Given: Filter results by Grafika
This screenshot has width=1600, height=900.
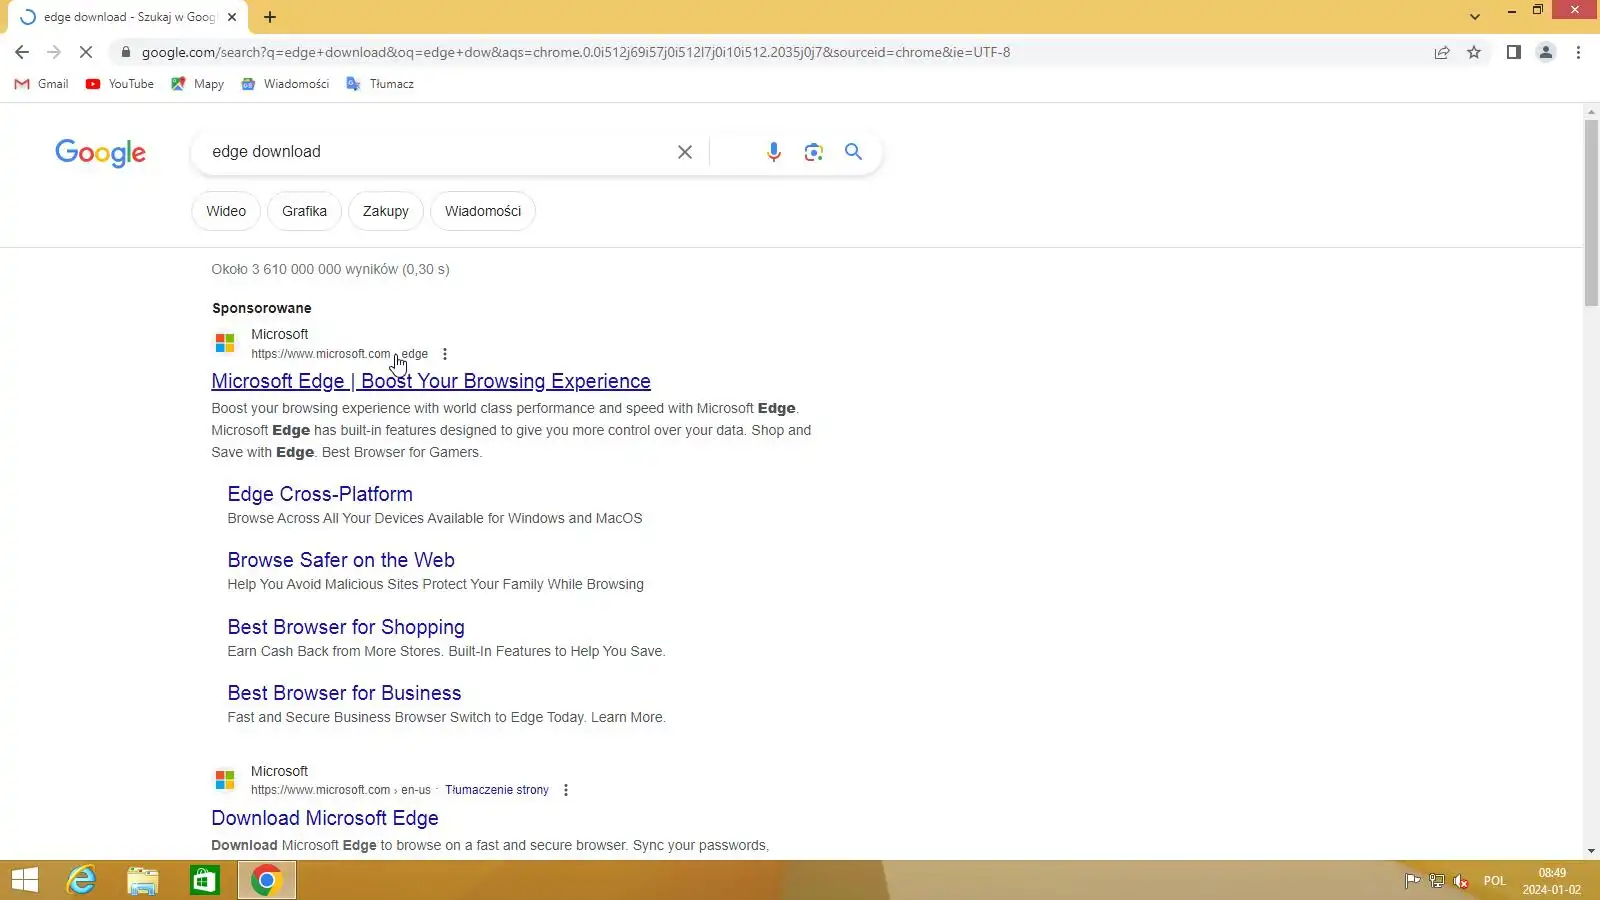Looking at the screenshot, I should coord(304,211).
